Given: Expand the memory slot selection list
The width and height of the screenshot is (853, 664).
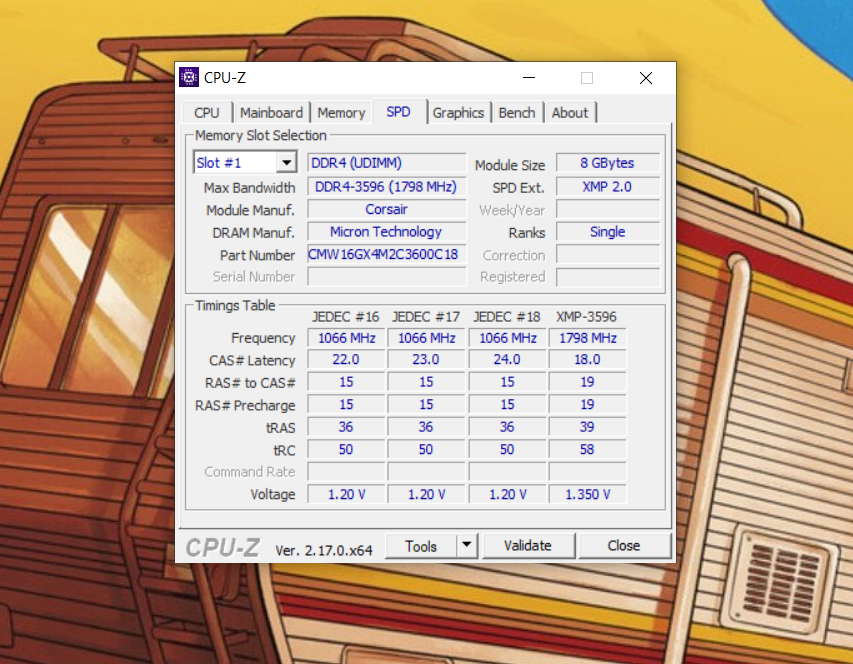Looking at the screenshot, I should pos(287,161).
